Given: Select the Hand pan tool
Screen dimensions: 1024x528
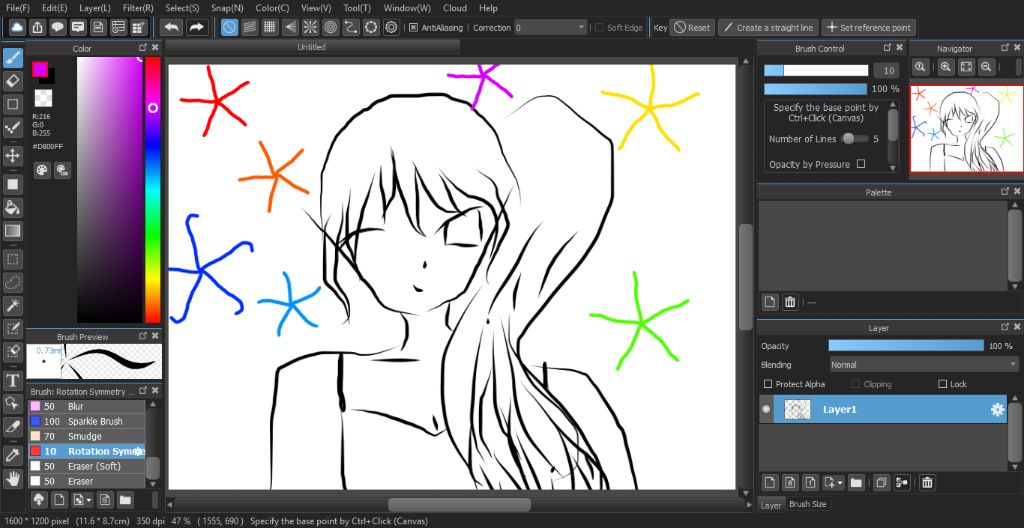Looking at the screenshot, I should pyautogui.click(x=12, y=478).
